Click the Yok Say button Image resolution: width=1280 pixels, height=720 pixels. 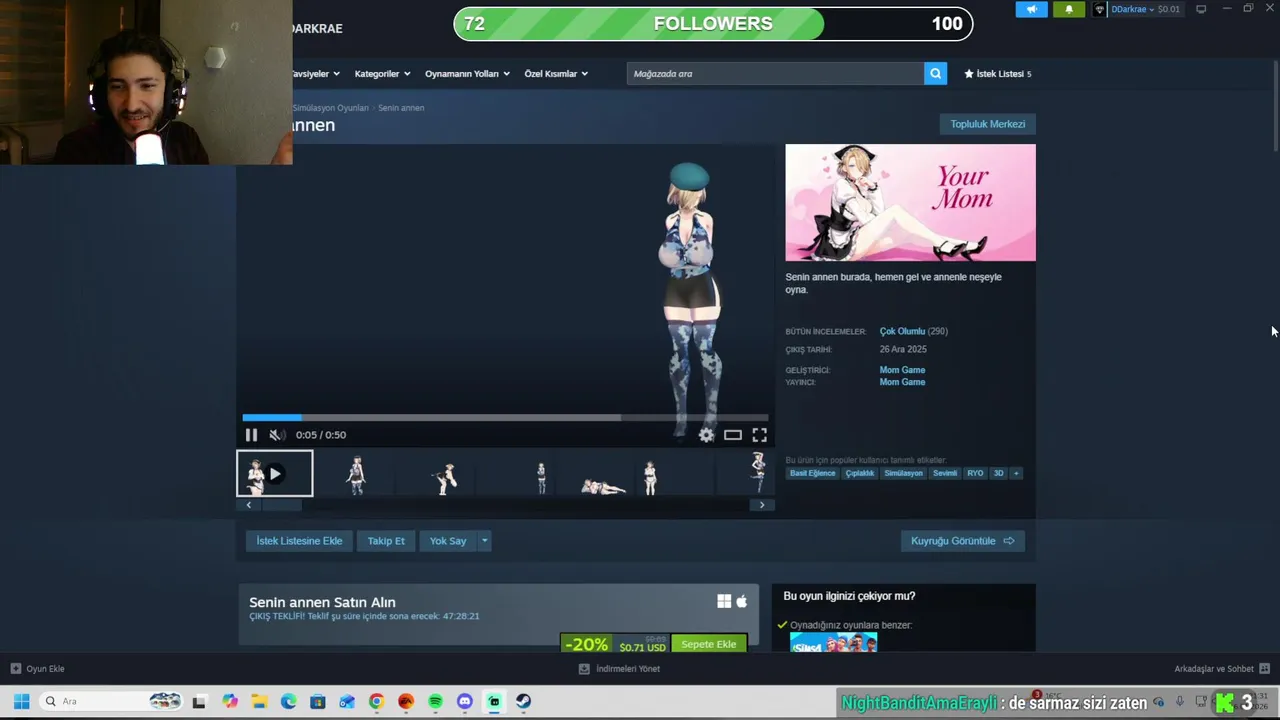[x=448, y=541]
